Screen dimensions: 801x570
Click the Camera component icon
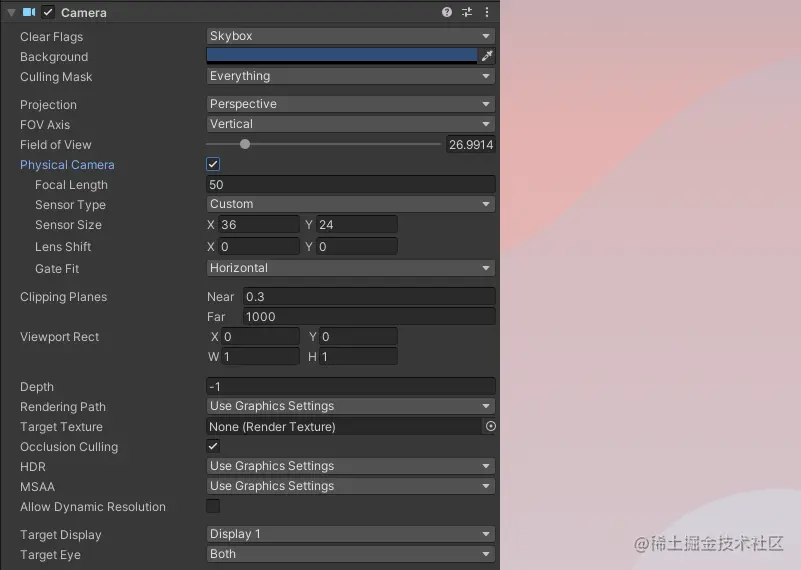point(29,12)
